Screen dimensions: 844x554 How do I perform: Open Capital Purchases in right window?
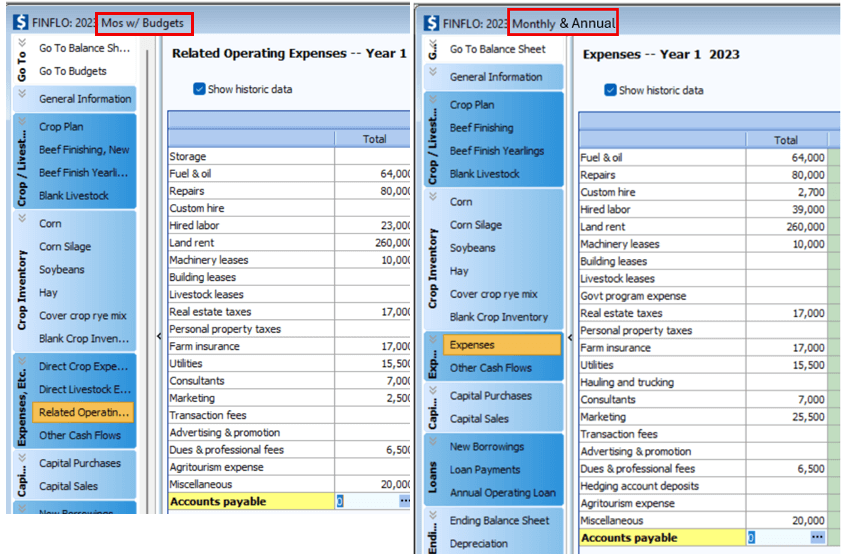[490, 396]
